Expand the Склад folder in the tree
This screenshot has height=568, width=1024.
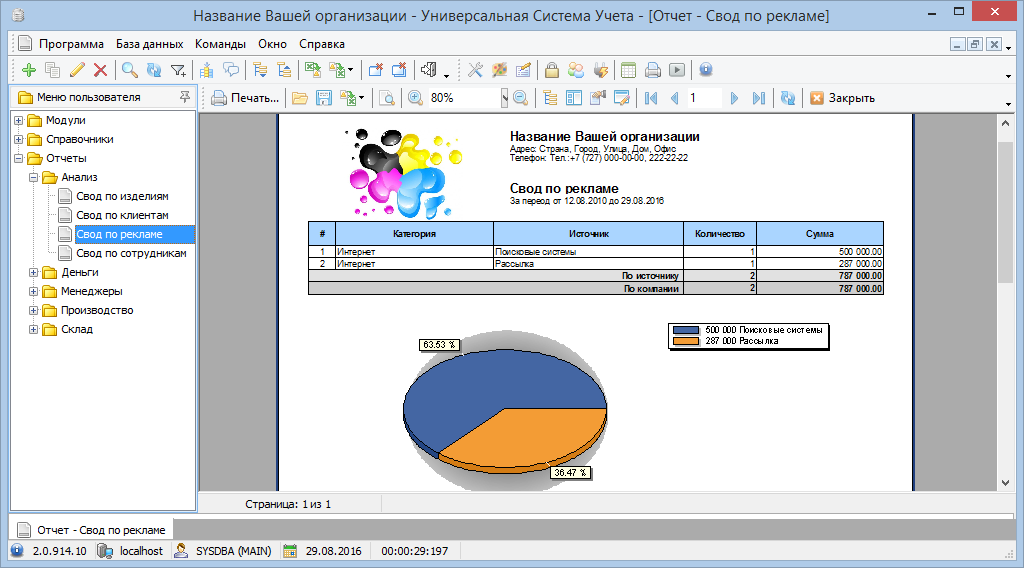[34, 330]
